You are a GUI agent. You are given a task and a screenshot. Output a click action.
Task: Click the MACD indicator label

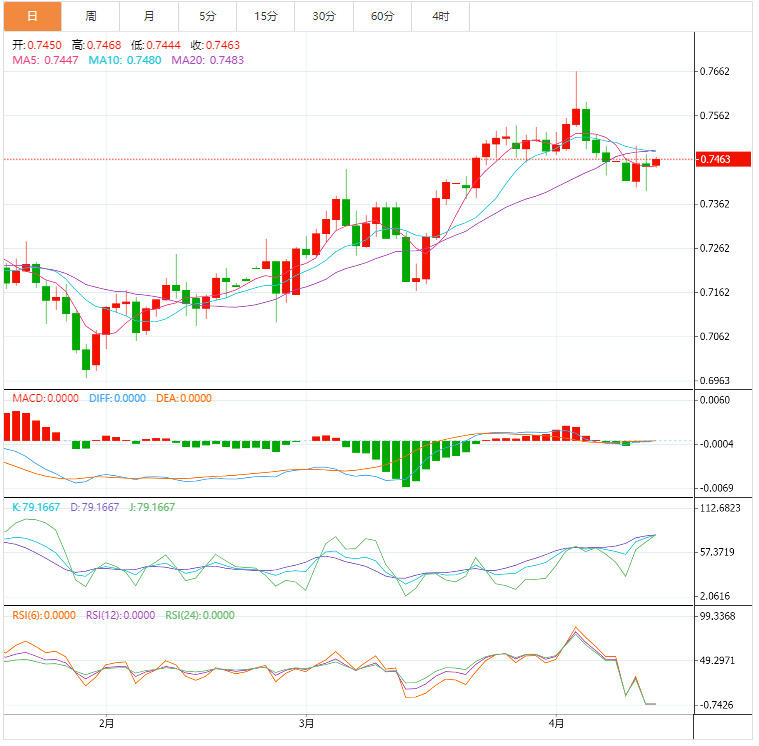coord(45,398)
